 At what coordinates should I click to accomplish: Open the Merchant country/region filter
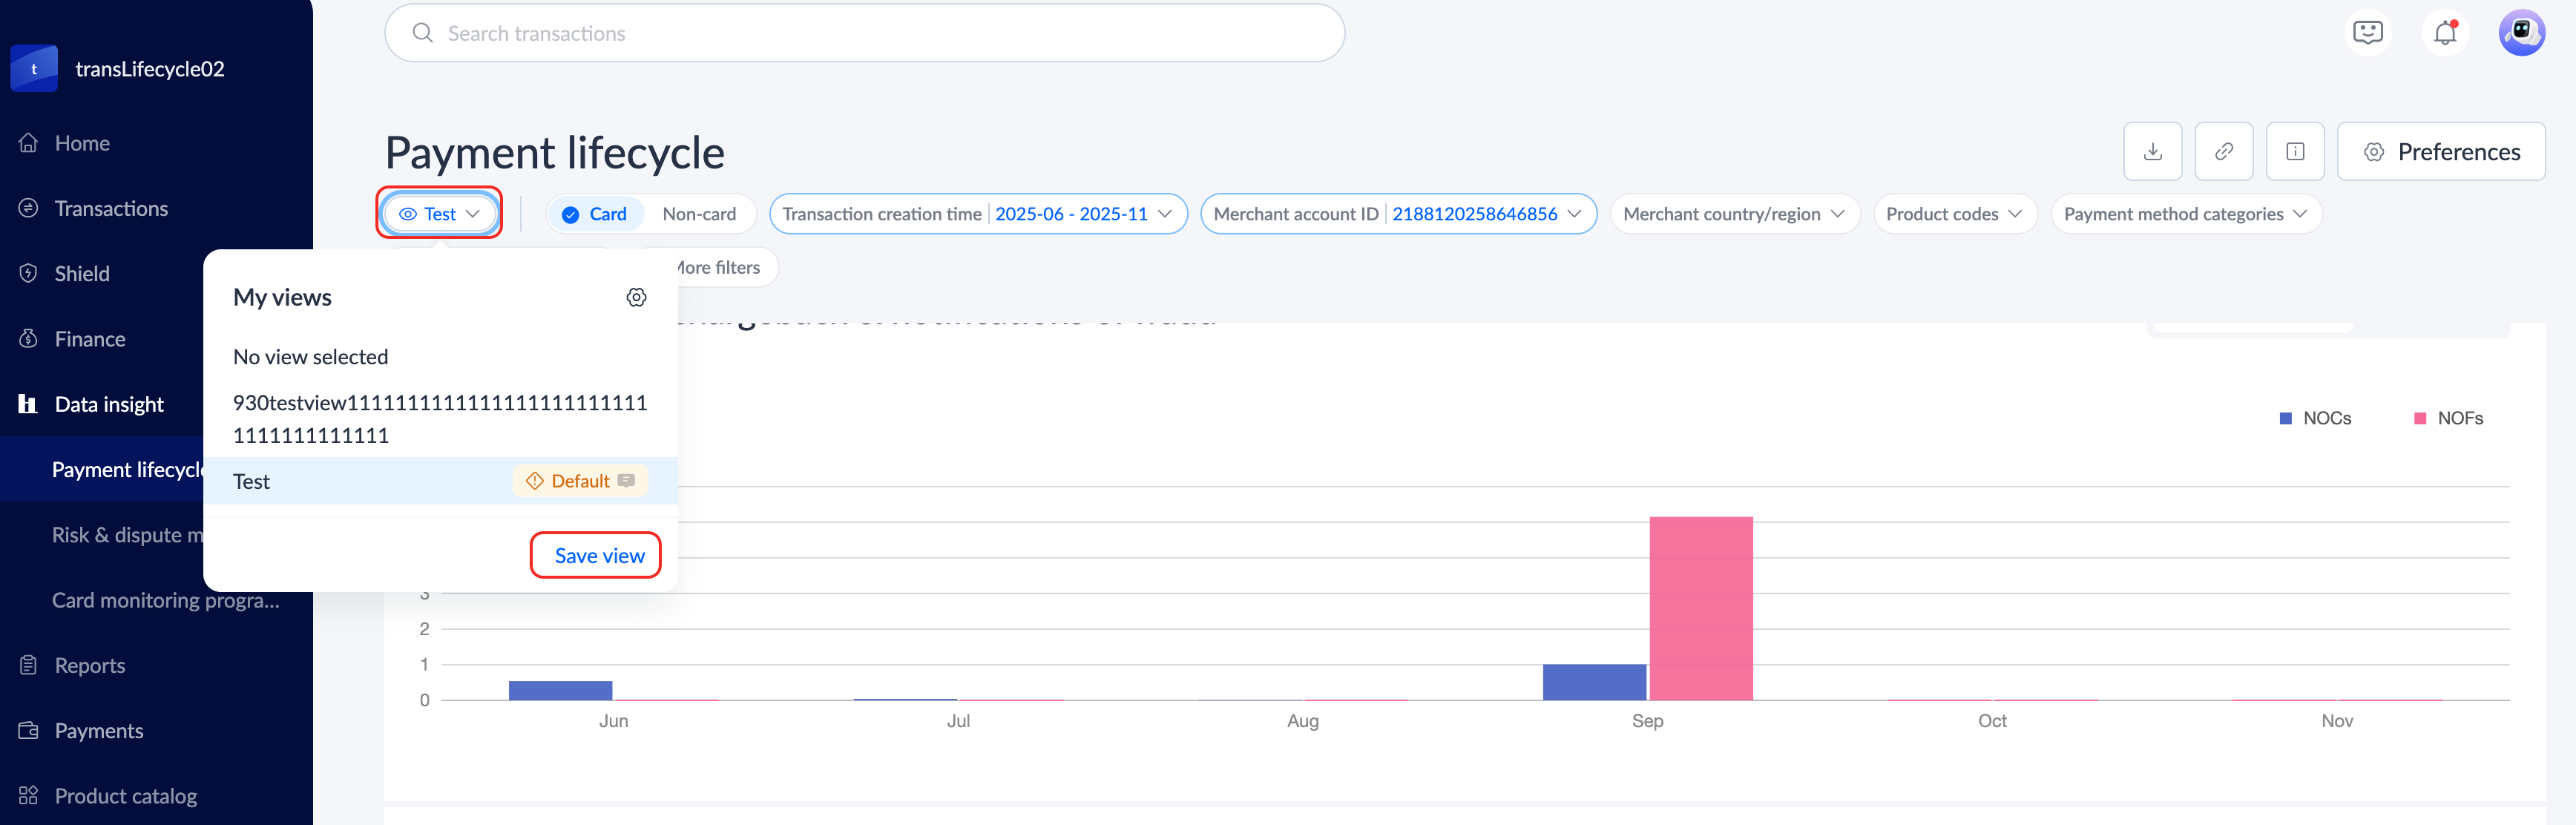tap(1733, 214)
